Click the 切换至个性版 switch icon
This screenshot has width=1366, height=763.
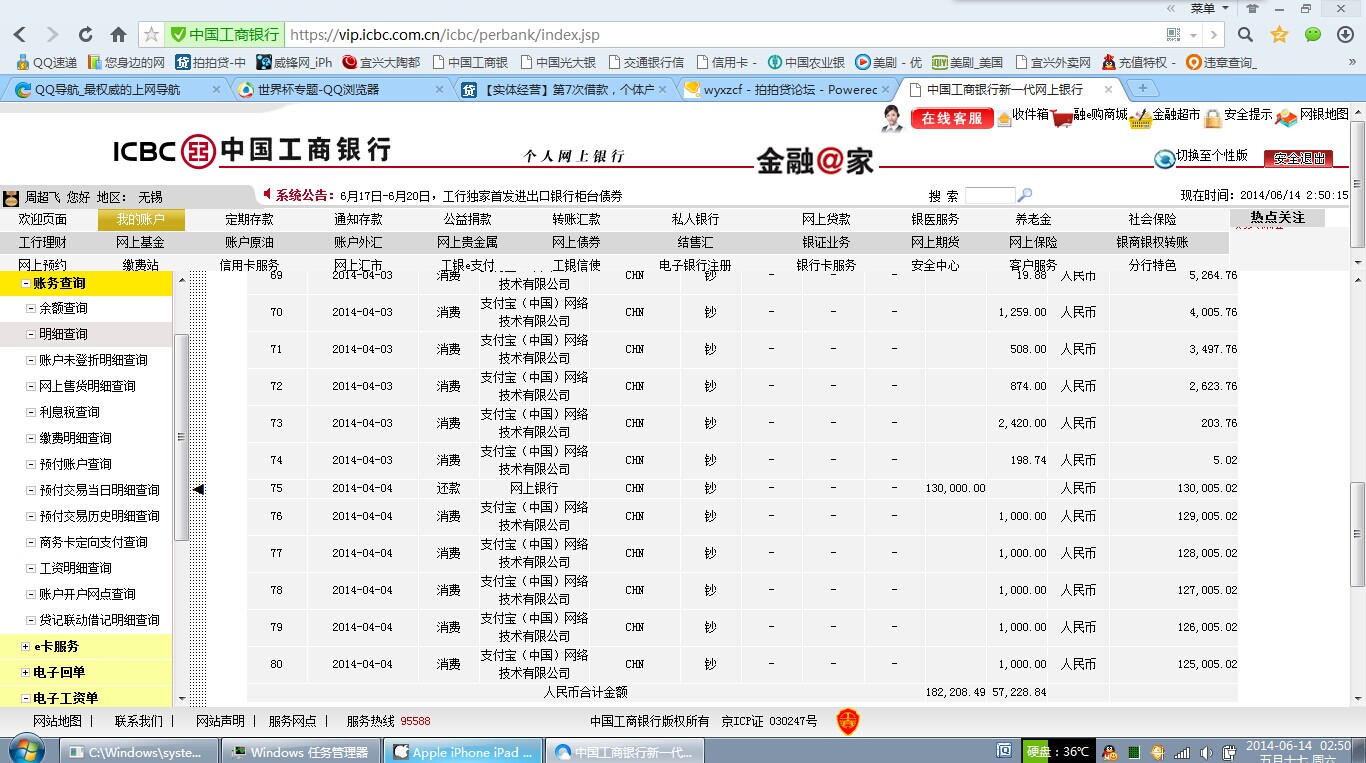(1164, 158)
